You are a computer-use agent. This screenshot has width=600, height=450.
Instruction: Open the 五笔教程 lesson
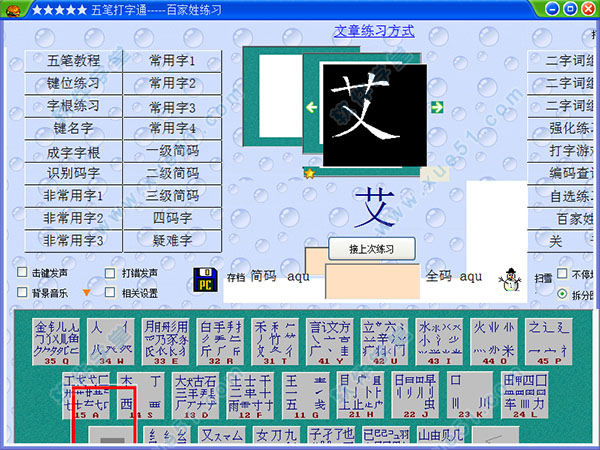[73, 60]
